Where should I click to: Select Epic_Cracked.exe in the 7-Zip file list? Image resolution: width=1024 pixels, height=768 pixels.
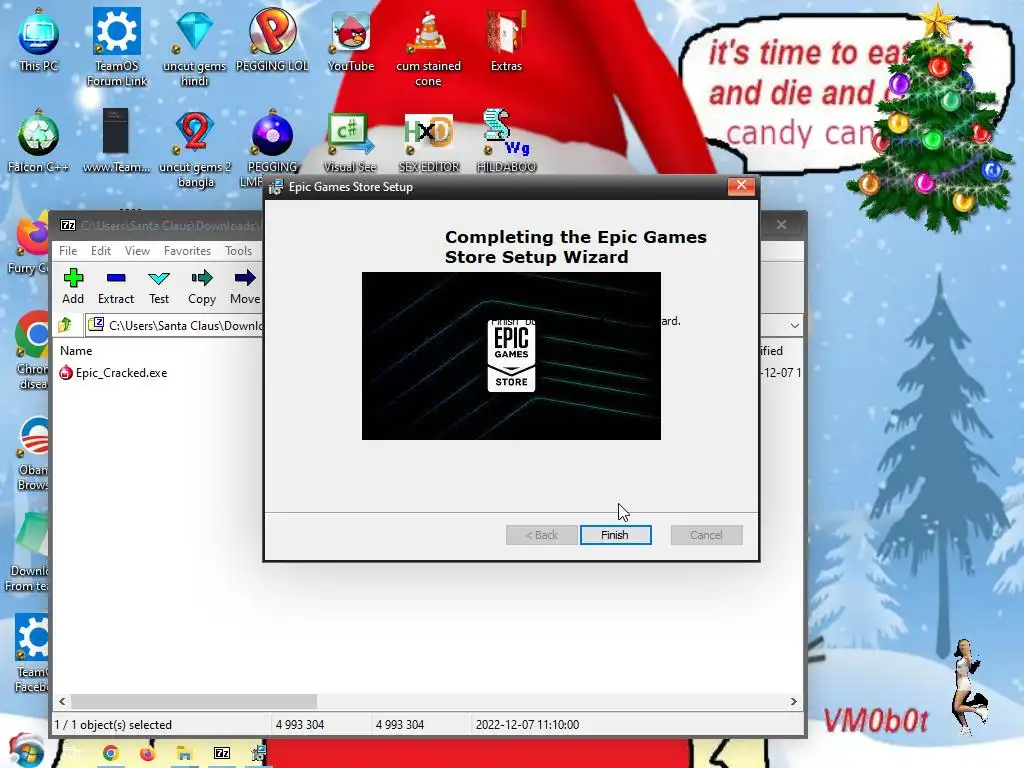pos(114,373)
